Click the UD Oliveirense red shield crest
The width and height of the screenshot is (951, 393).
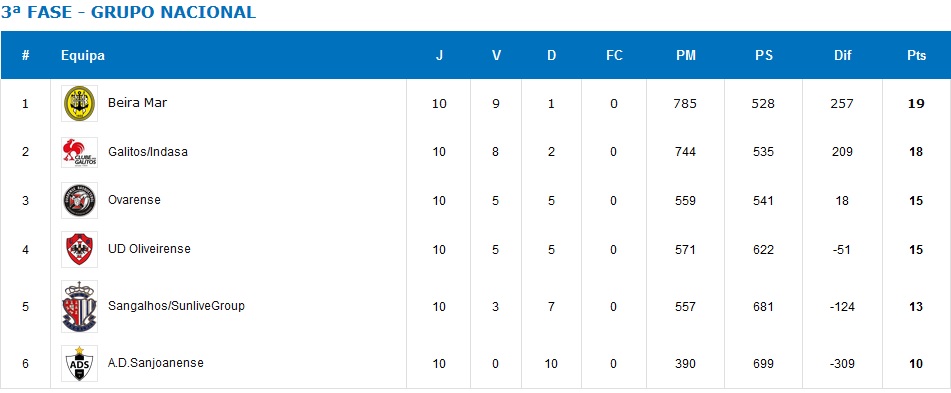79,249
